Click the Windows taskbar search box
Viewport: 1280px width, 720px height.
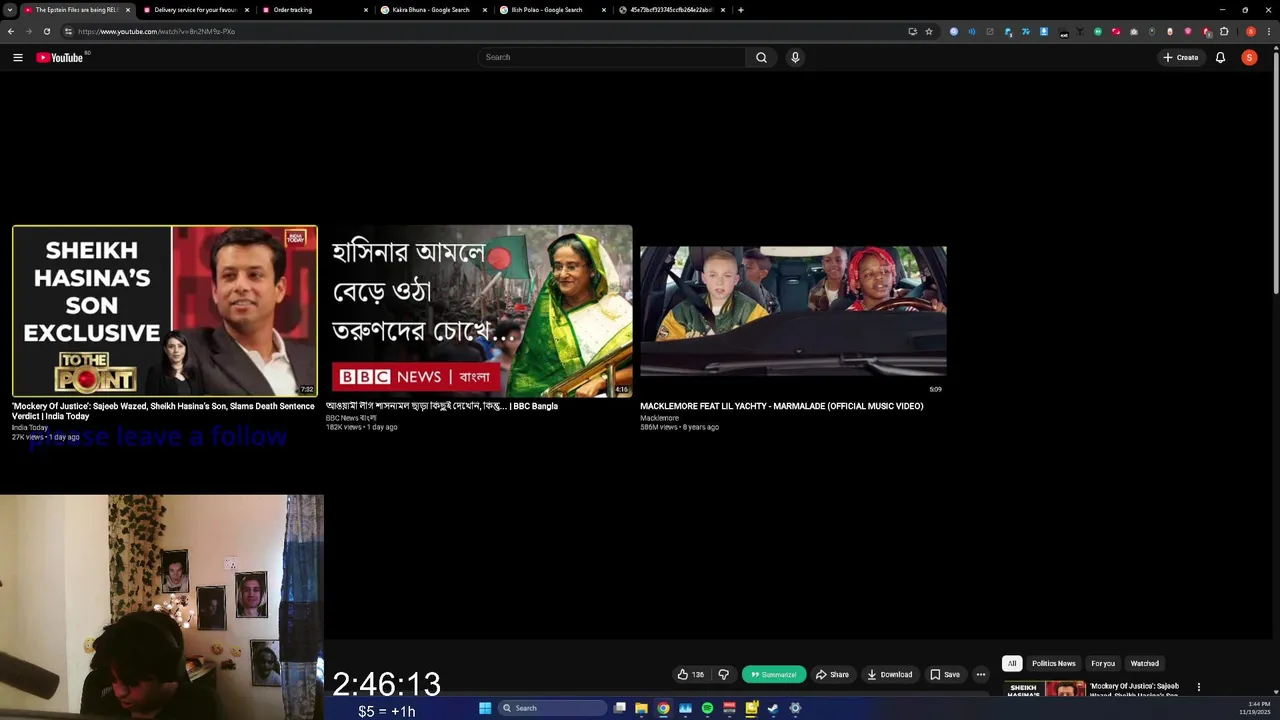pyautogui.click(x=553, y=708)
